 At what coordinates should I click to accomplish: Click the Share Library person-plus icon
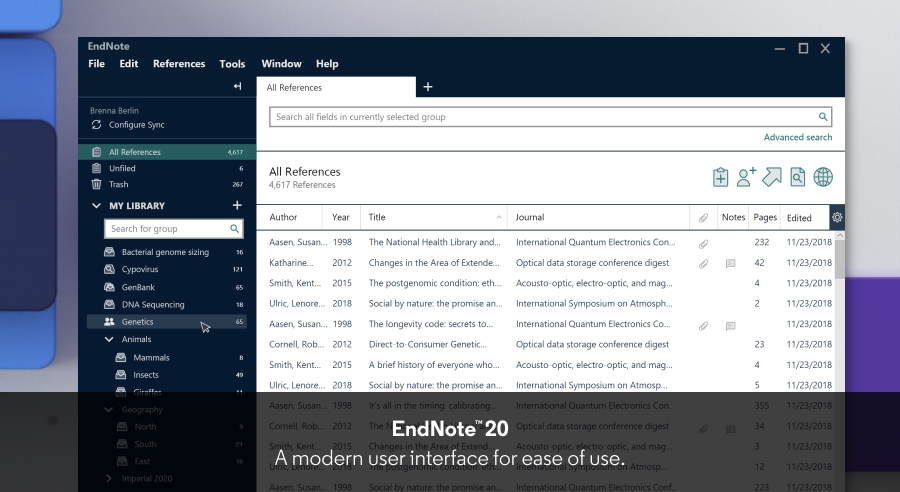[746, 177]
